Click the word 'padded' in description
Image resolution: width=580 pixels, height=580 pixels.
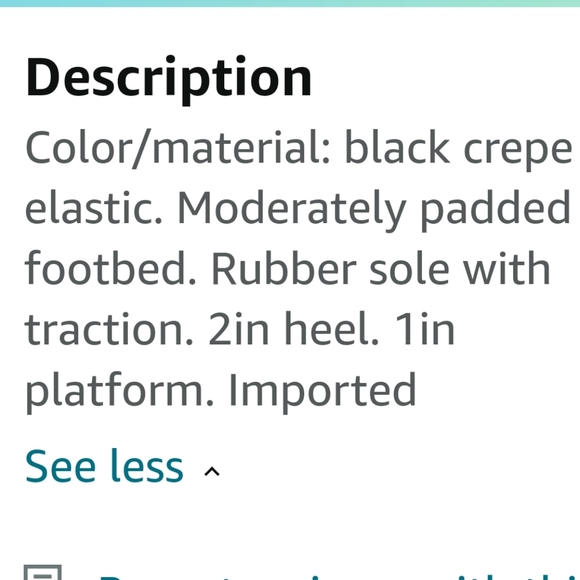[x=496, y=210]
